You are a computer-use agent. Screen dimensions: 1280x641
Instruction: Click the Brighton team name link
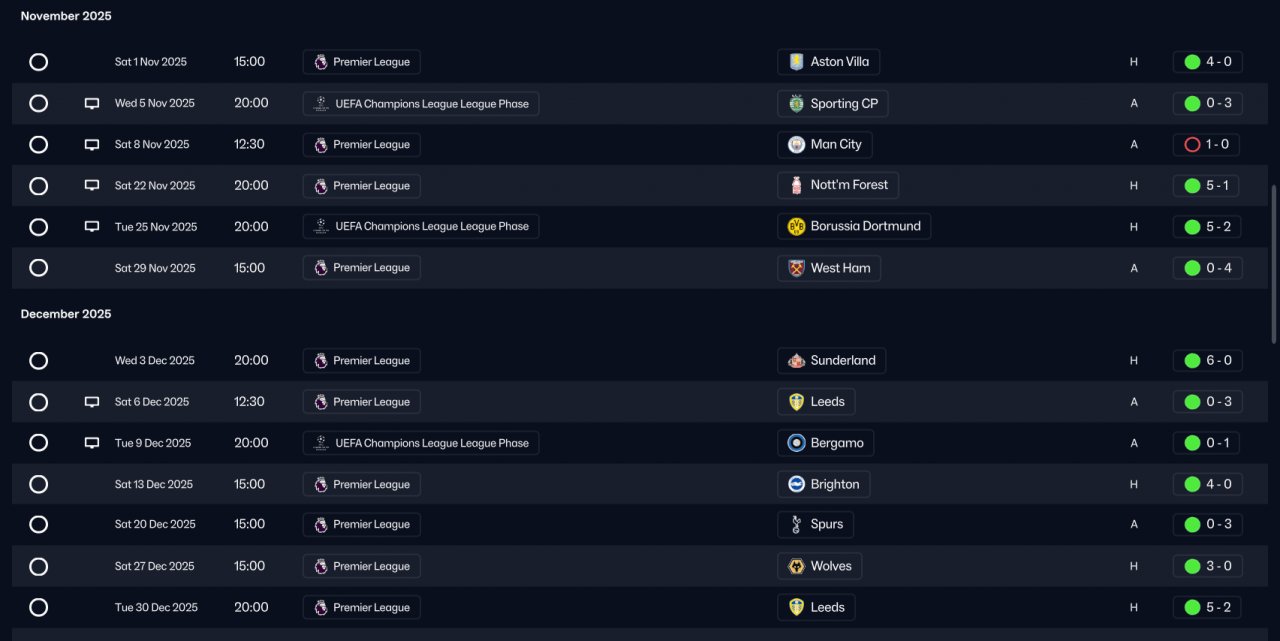coord(835,484)
